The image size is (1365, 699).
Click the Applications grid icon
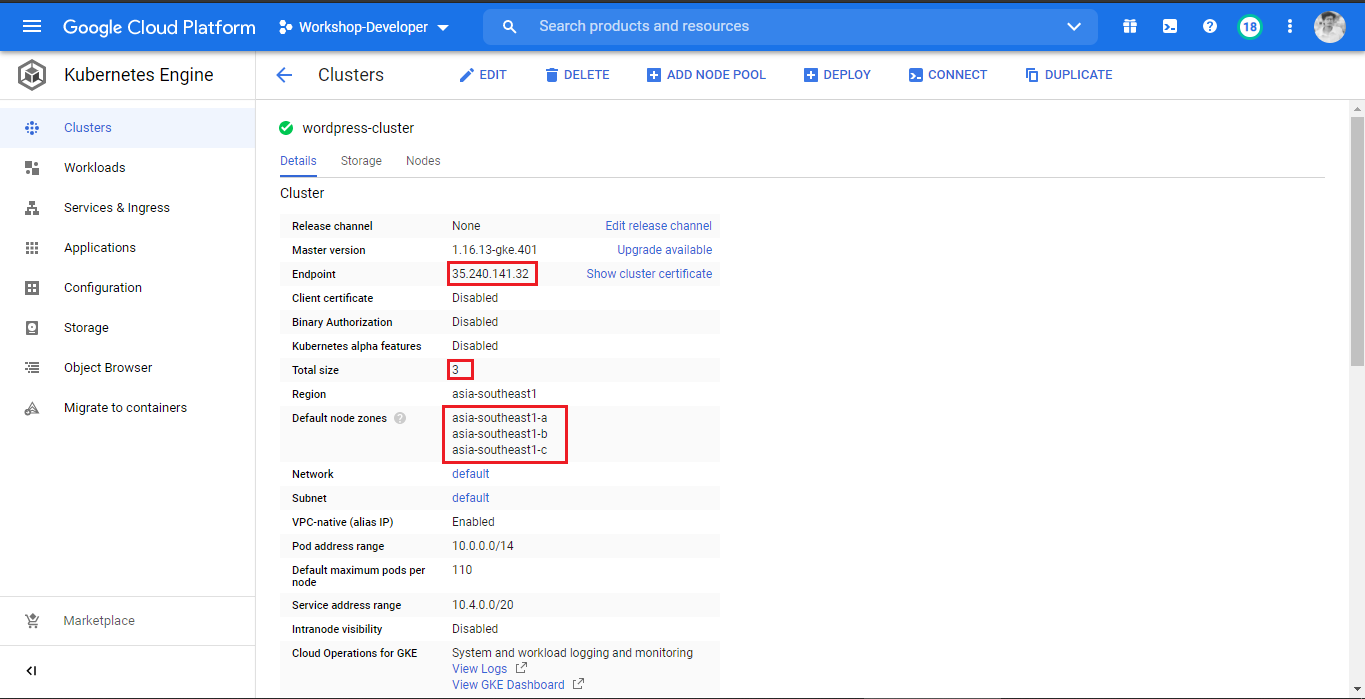[x=32, y=248]
